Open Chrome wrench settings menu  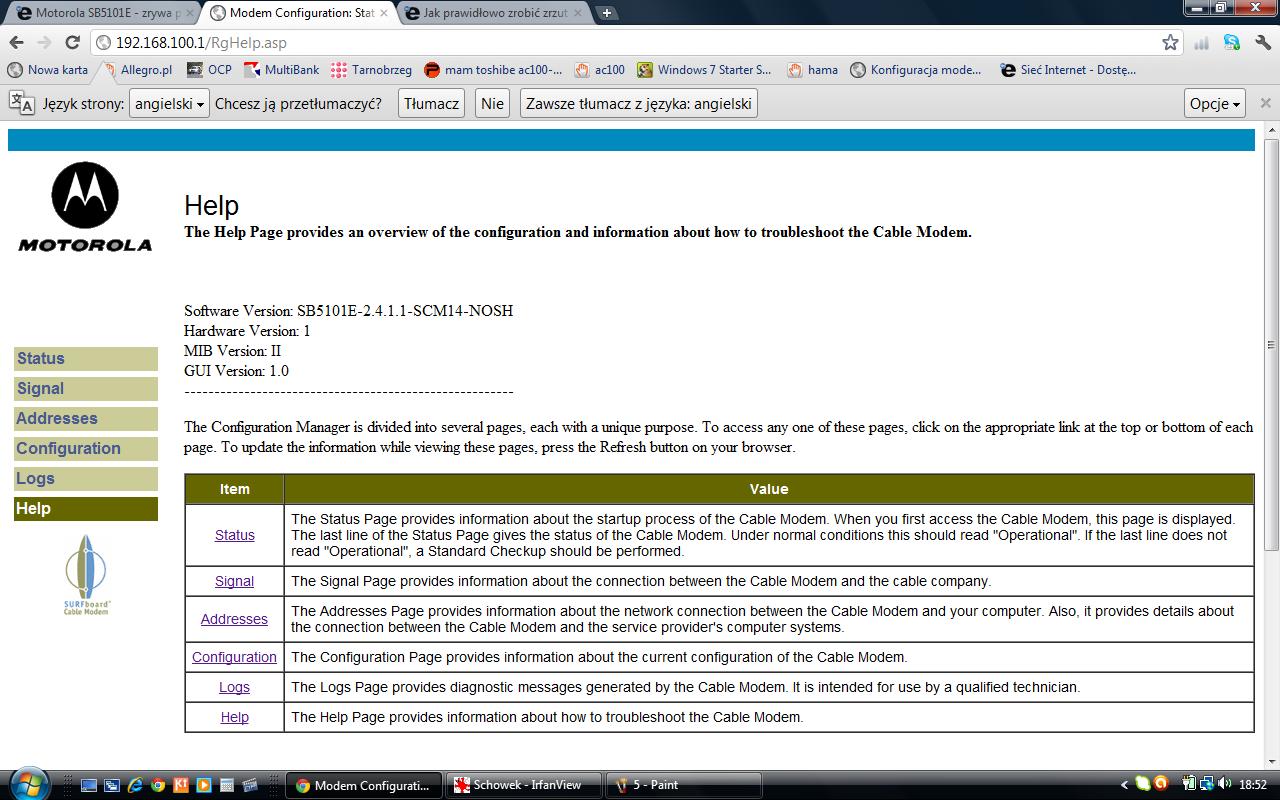point(1262,42)
